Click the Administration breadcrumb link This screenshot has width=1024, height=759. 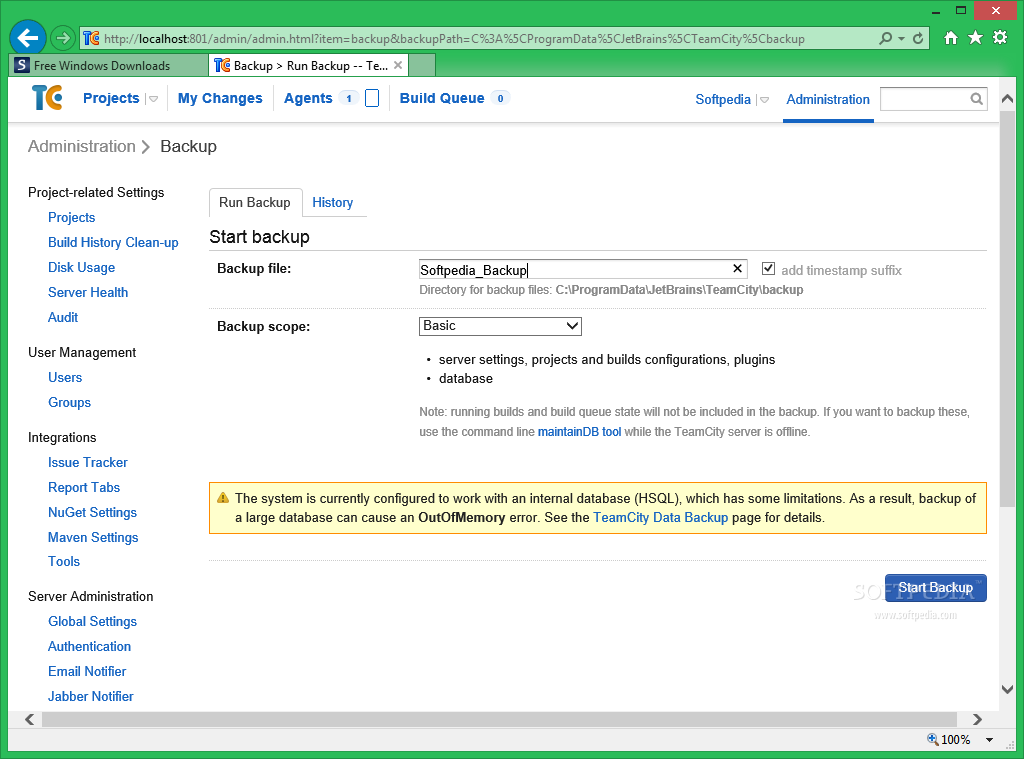[x=82, y=146]
